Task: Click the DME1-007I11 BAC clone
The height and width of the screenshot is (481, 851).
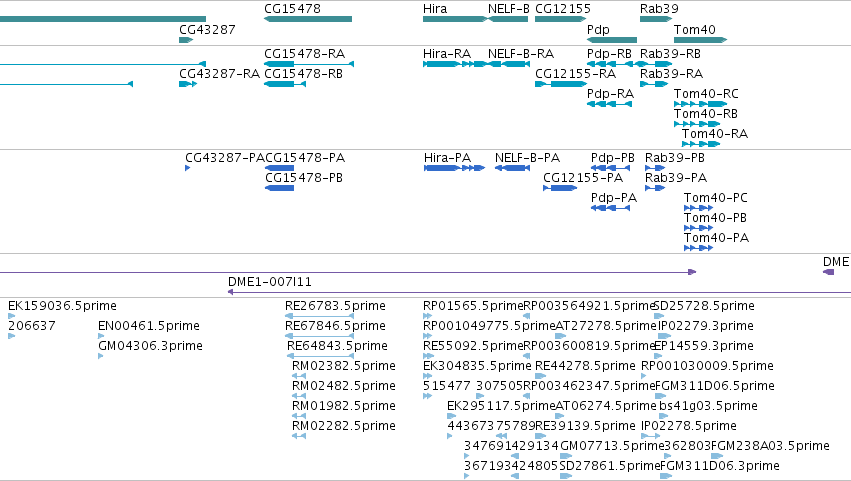Action: [539, 292]
